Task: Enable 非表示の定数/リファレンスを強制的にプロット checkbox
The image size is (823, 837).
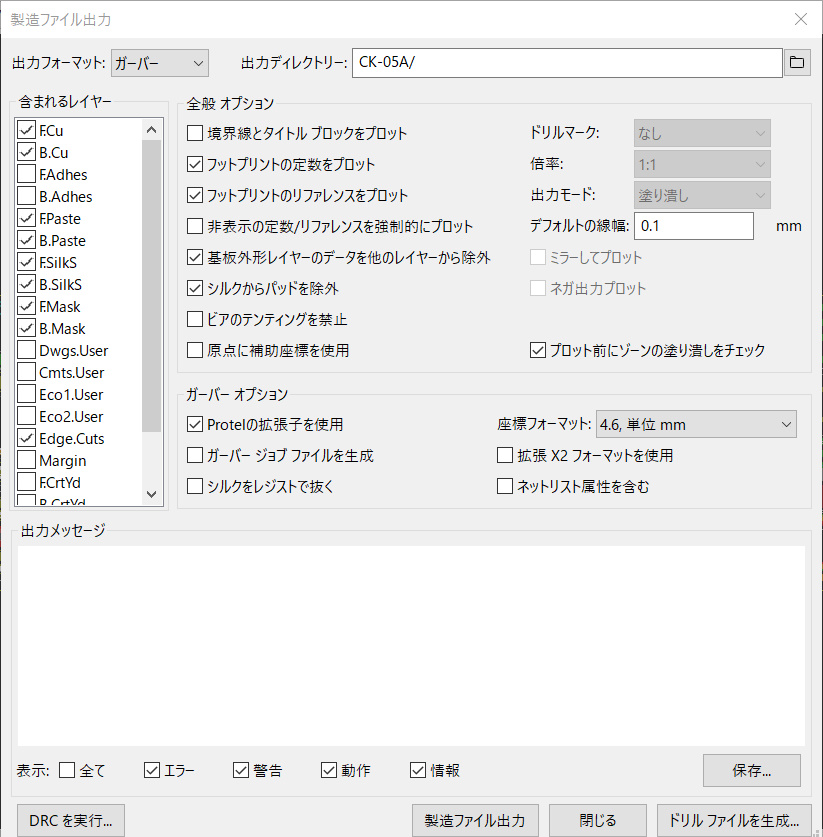Action: point(195,226)
